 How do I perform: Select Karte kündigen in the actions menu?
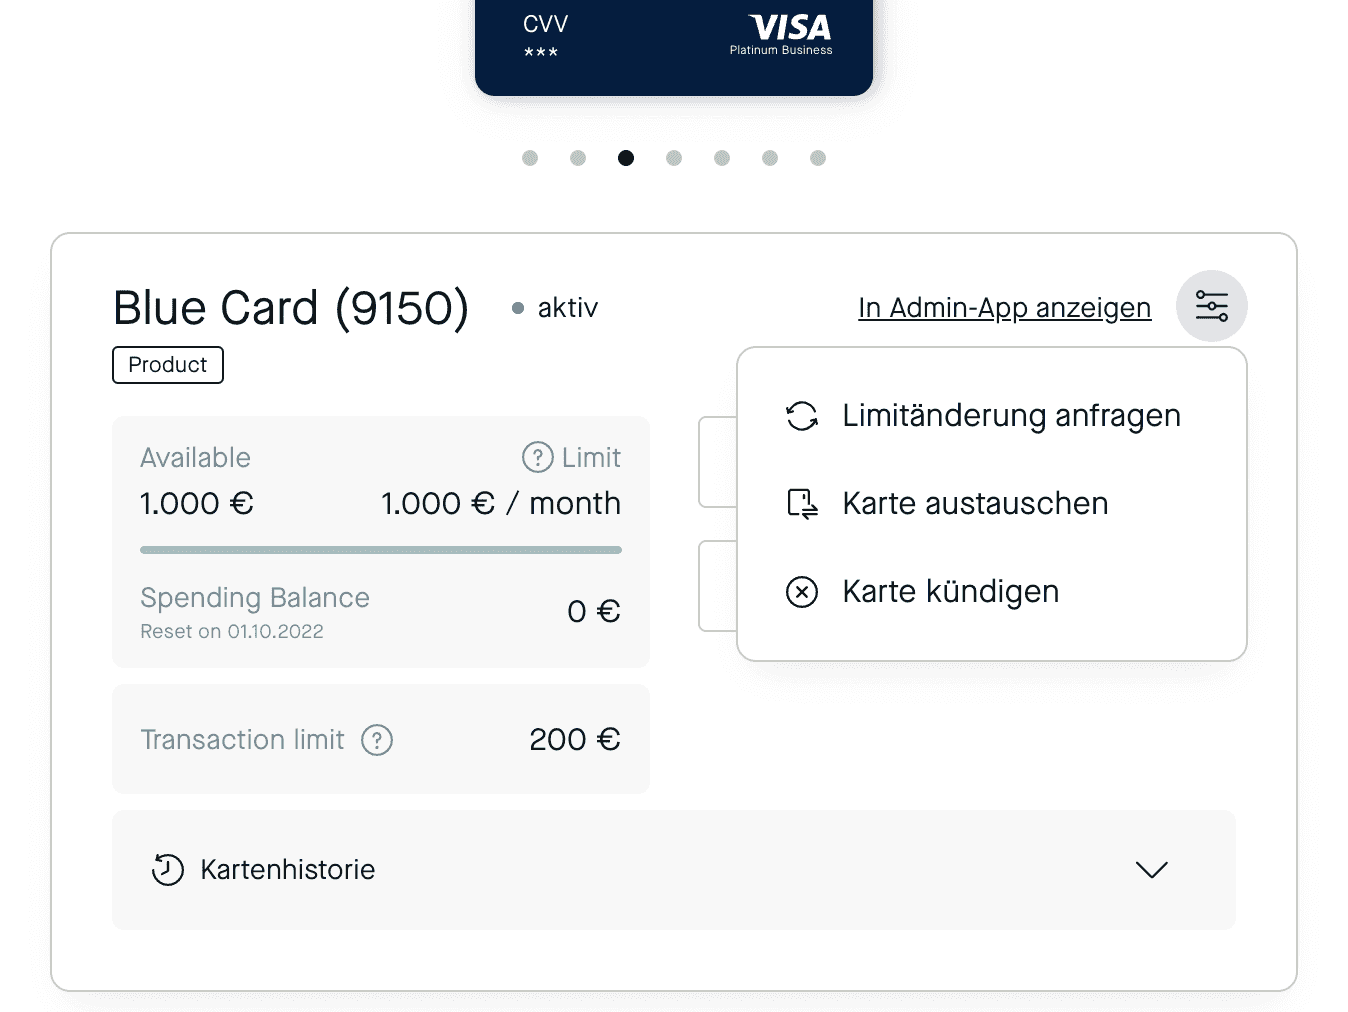[950, 591]
